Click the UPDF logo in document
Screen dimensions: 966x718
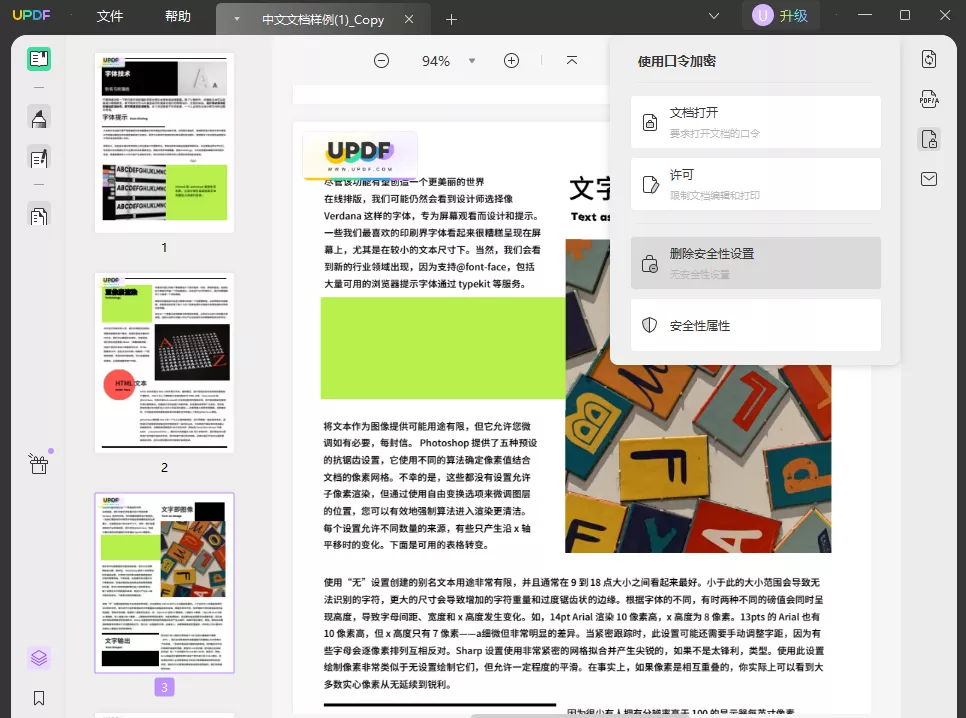360,155
